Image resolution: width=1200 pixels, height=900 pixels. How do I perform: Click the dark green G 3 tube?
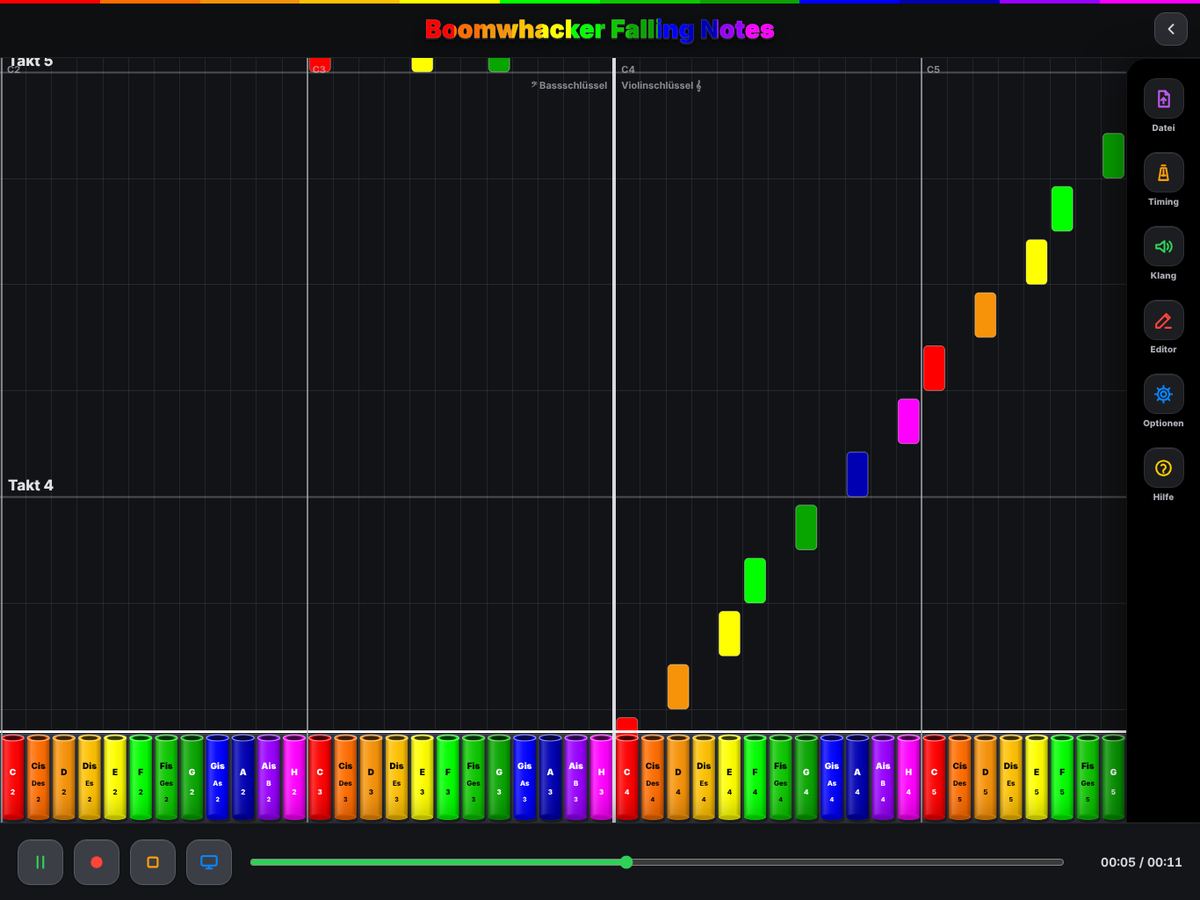coord(499,778)
